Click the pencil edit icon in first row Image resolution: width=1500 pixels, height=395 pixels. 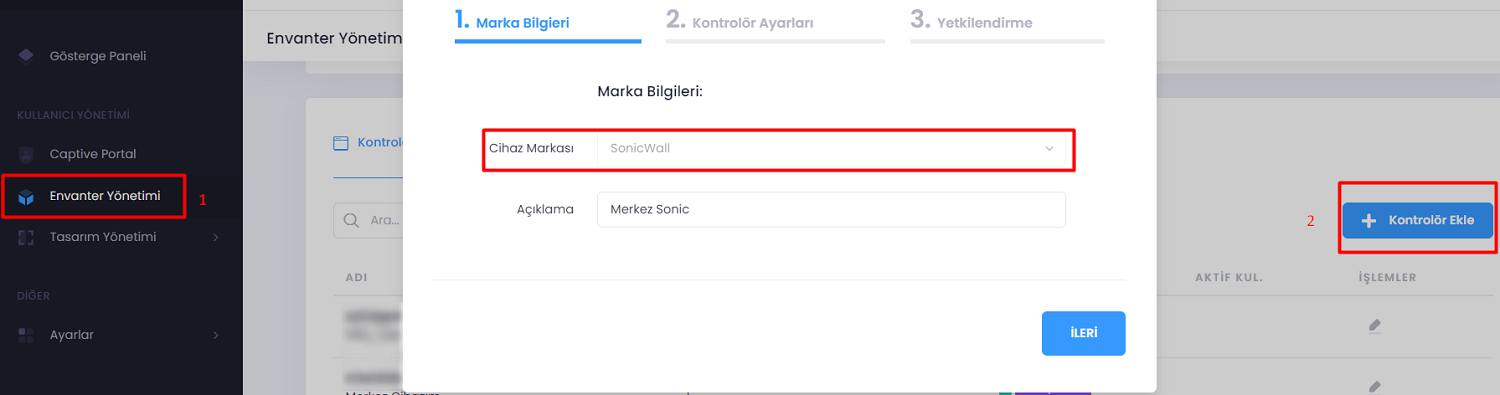click(x=1375, y=325)
